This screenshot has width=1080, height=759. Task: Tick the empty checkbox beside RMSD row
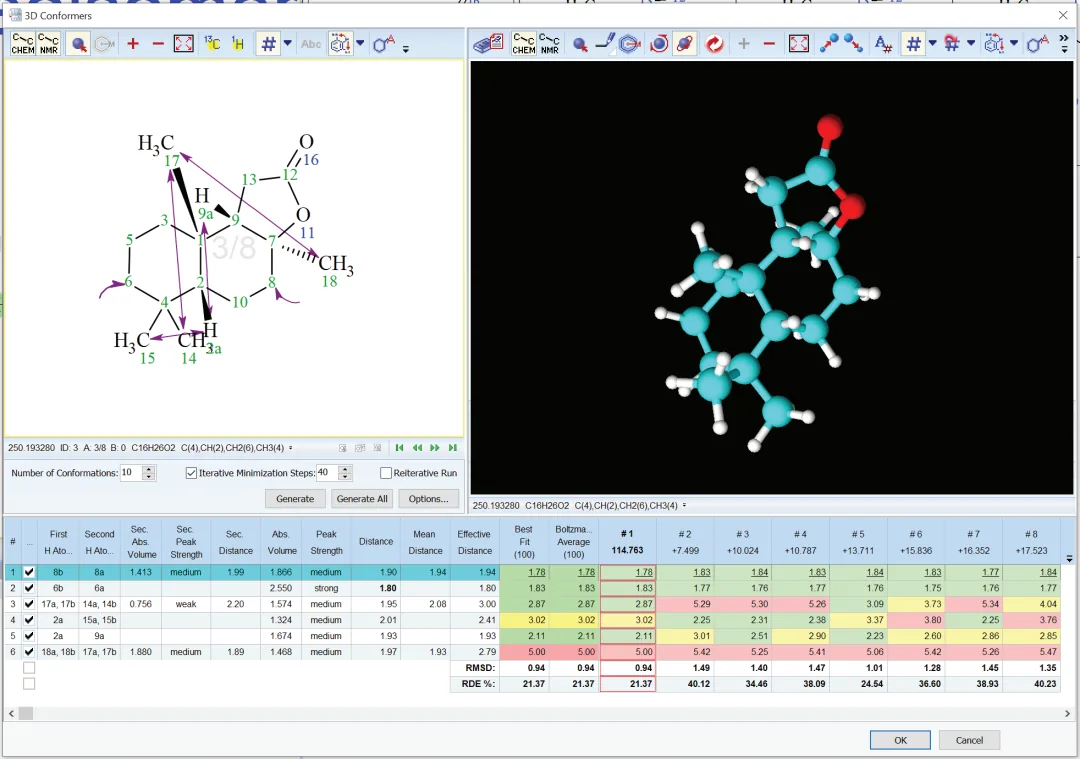click(x=29, y=667)
